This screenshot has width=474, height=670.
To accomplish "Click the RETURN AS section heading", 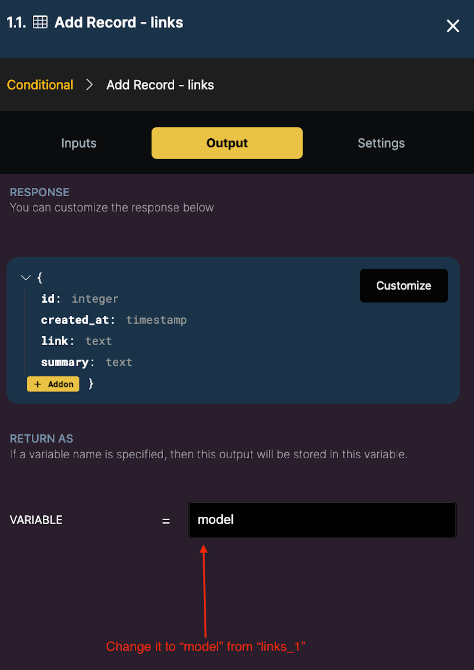I will point(41,439).
